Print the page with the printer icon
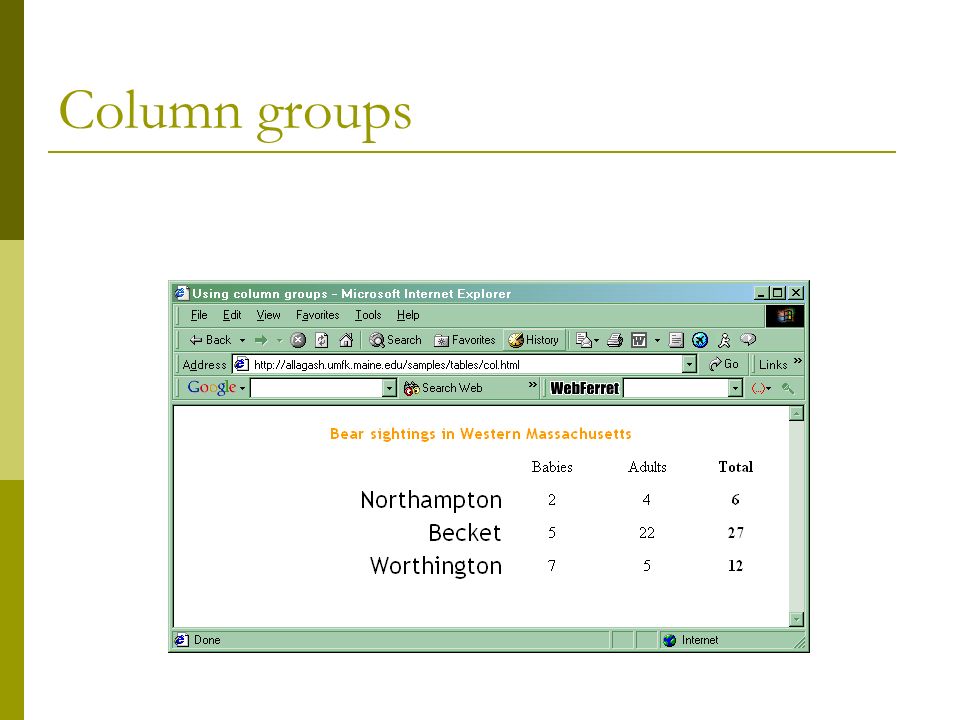This screenshot has width=960, height=720. click(x=615, y=340)
